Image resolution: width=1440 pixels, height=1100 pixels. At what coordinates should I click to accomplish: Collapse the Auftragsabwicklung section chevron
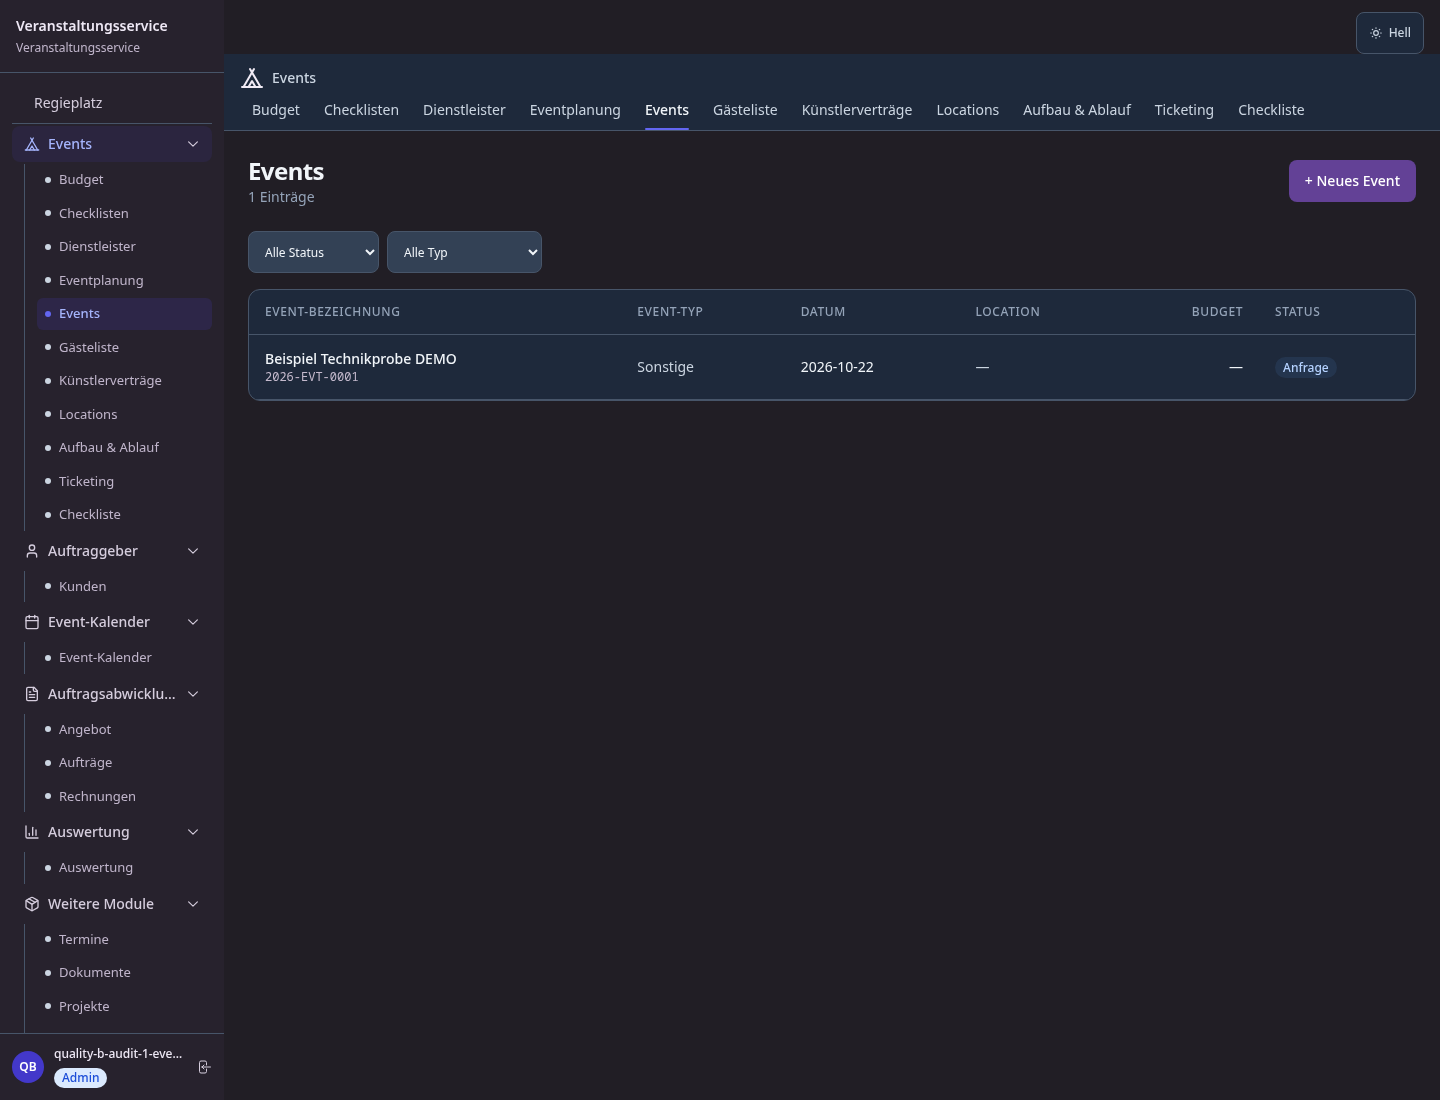193,694
